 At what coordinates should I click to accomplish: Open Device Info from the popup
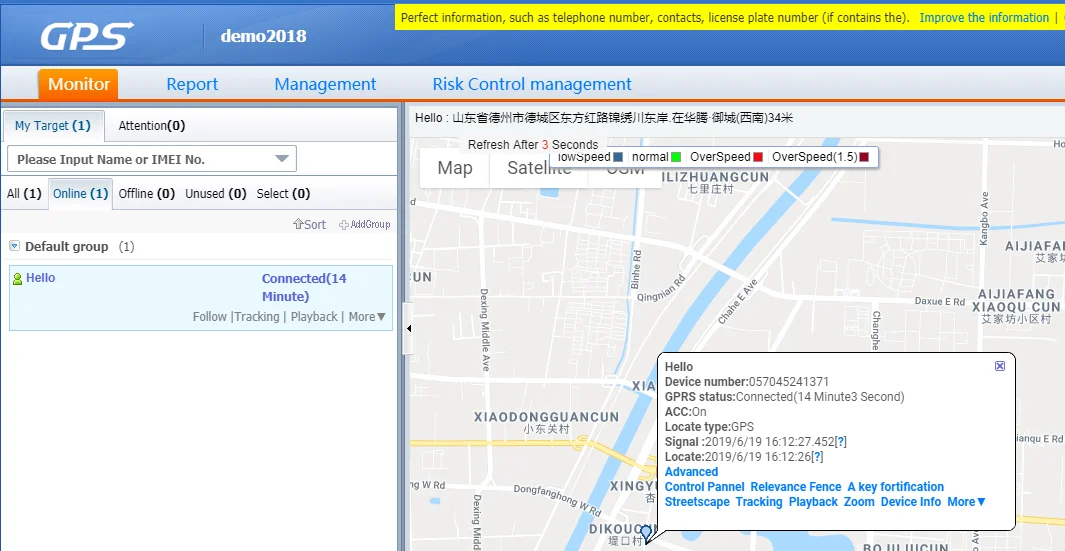click(x=911, y=502)
